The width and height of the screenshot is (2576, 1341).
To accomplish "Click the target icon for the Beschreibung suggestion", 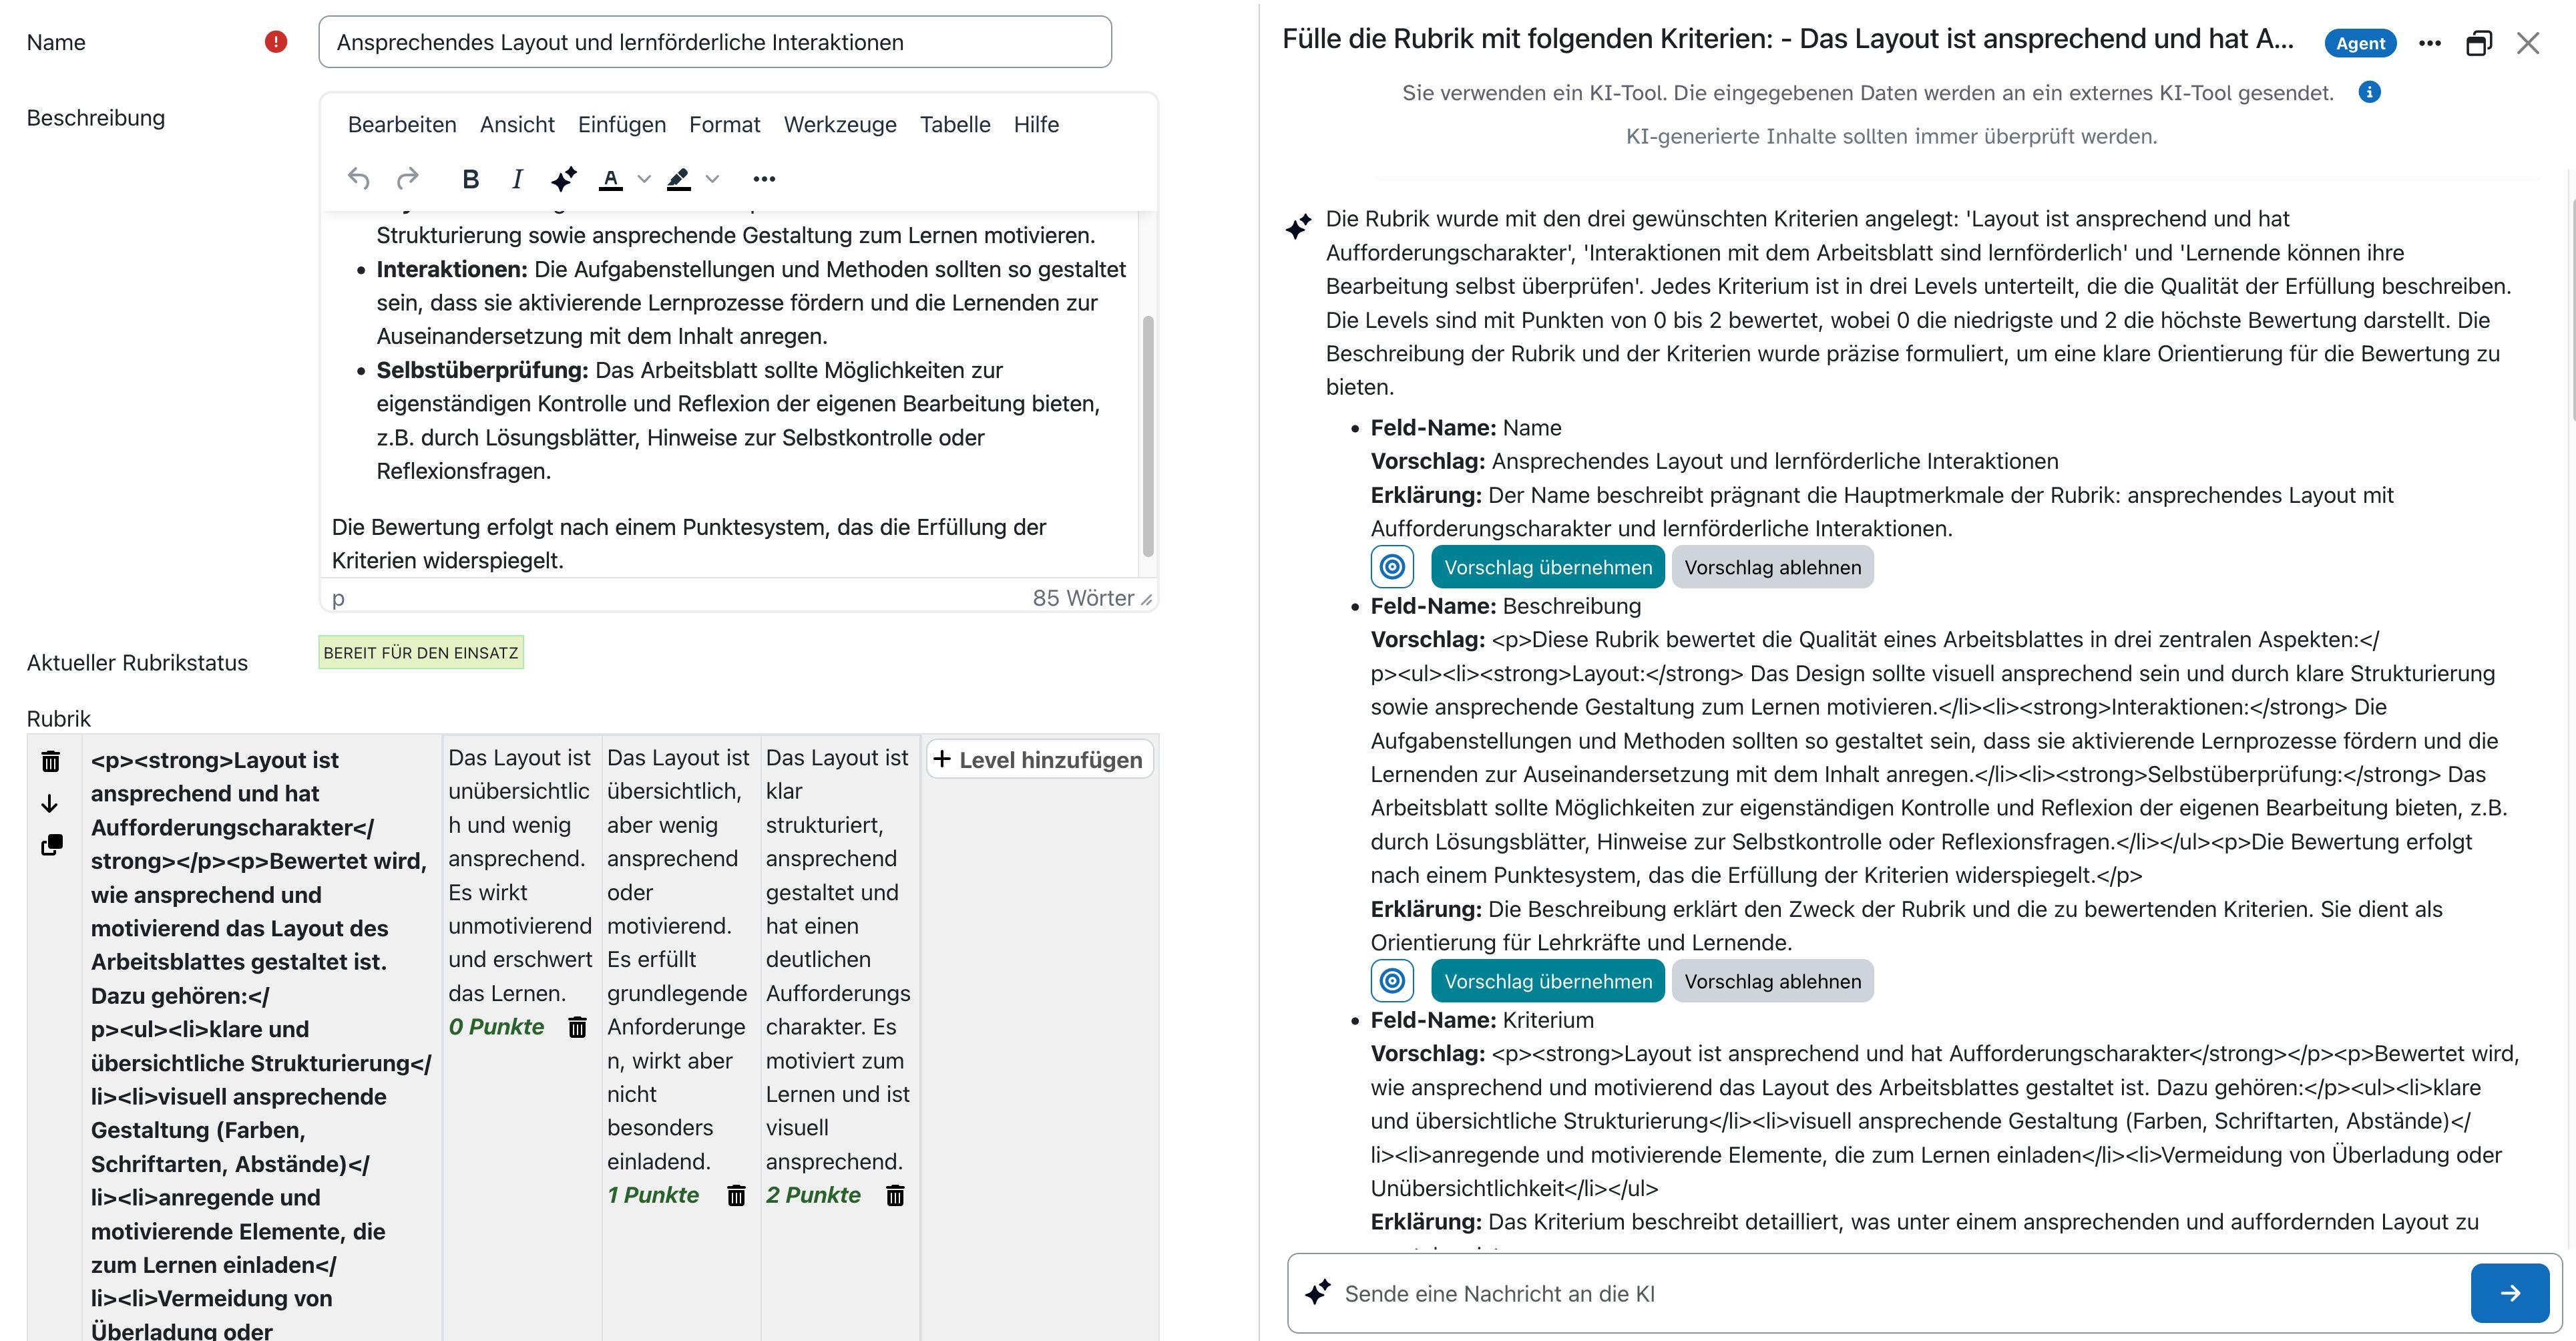I will [1392, 981].
